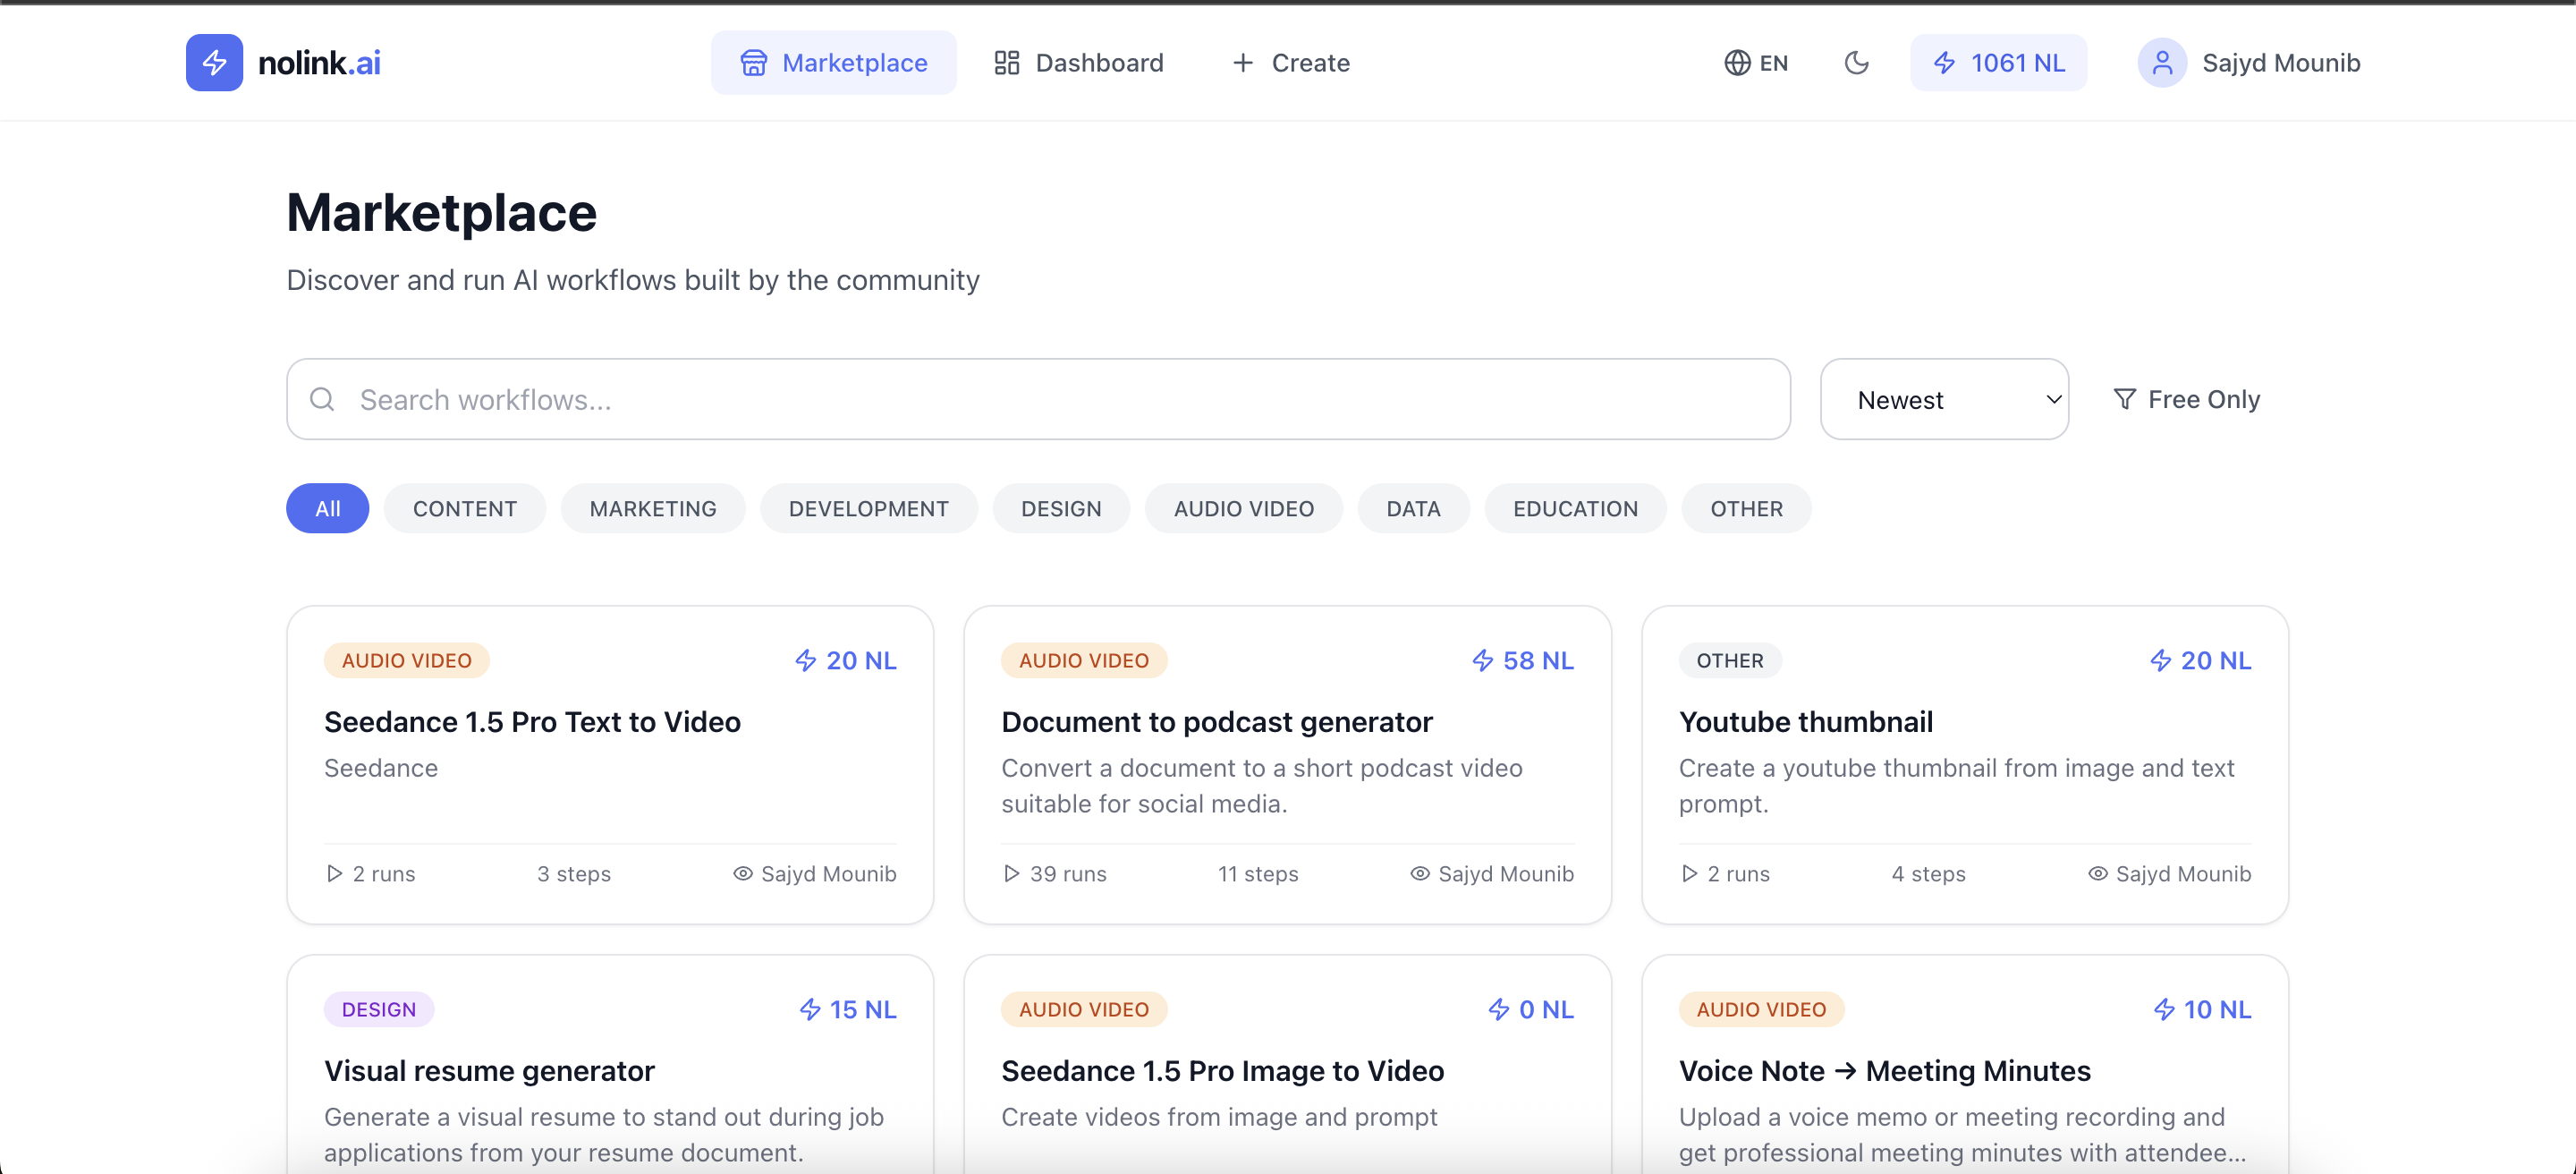
Task: Click the play icon beside 39 runs
Action: (1011, 874)
